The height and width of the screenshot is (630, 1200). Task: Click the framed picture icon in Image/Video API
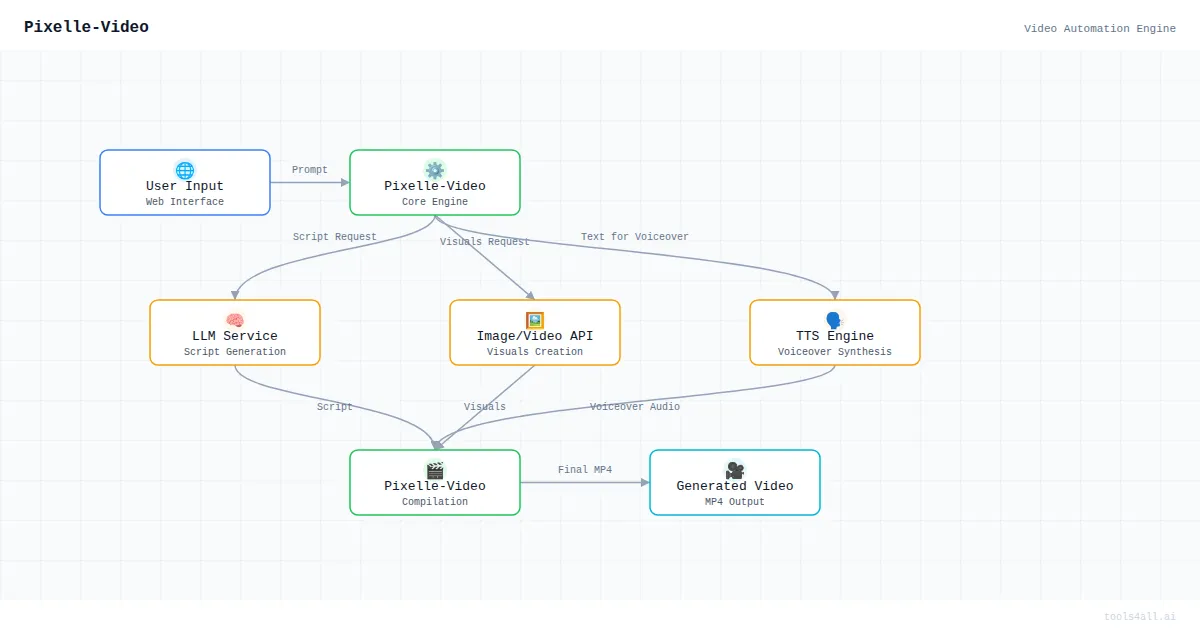click(x=535, y=320)
